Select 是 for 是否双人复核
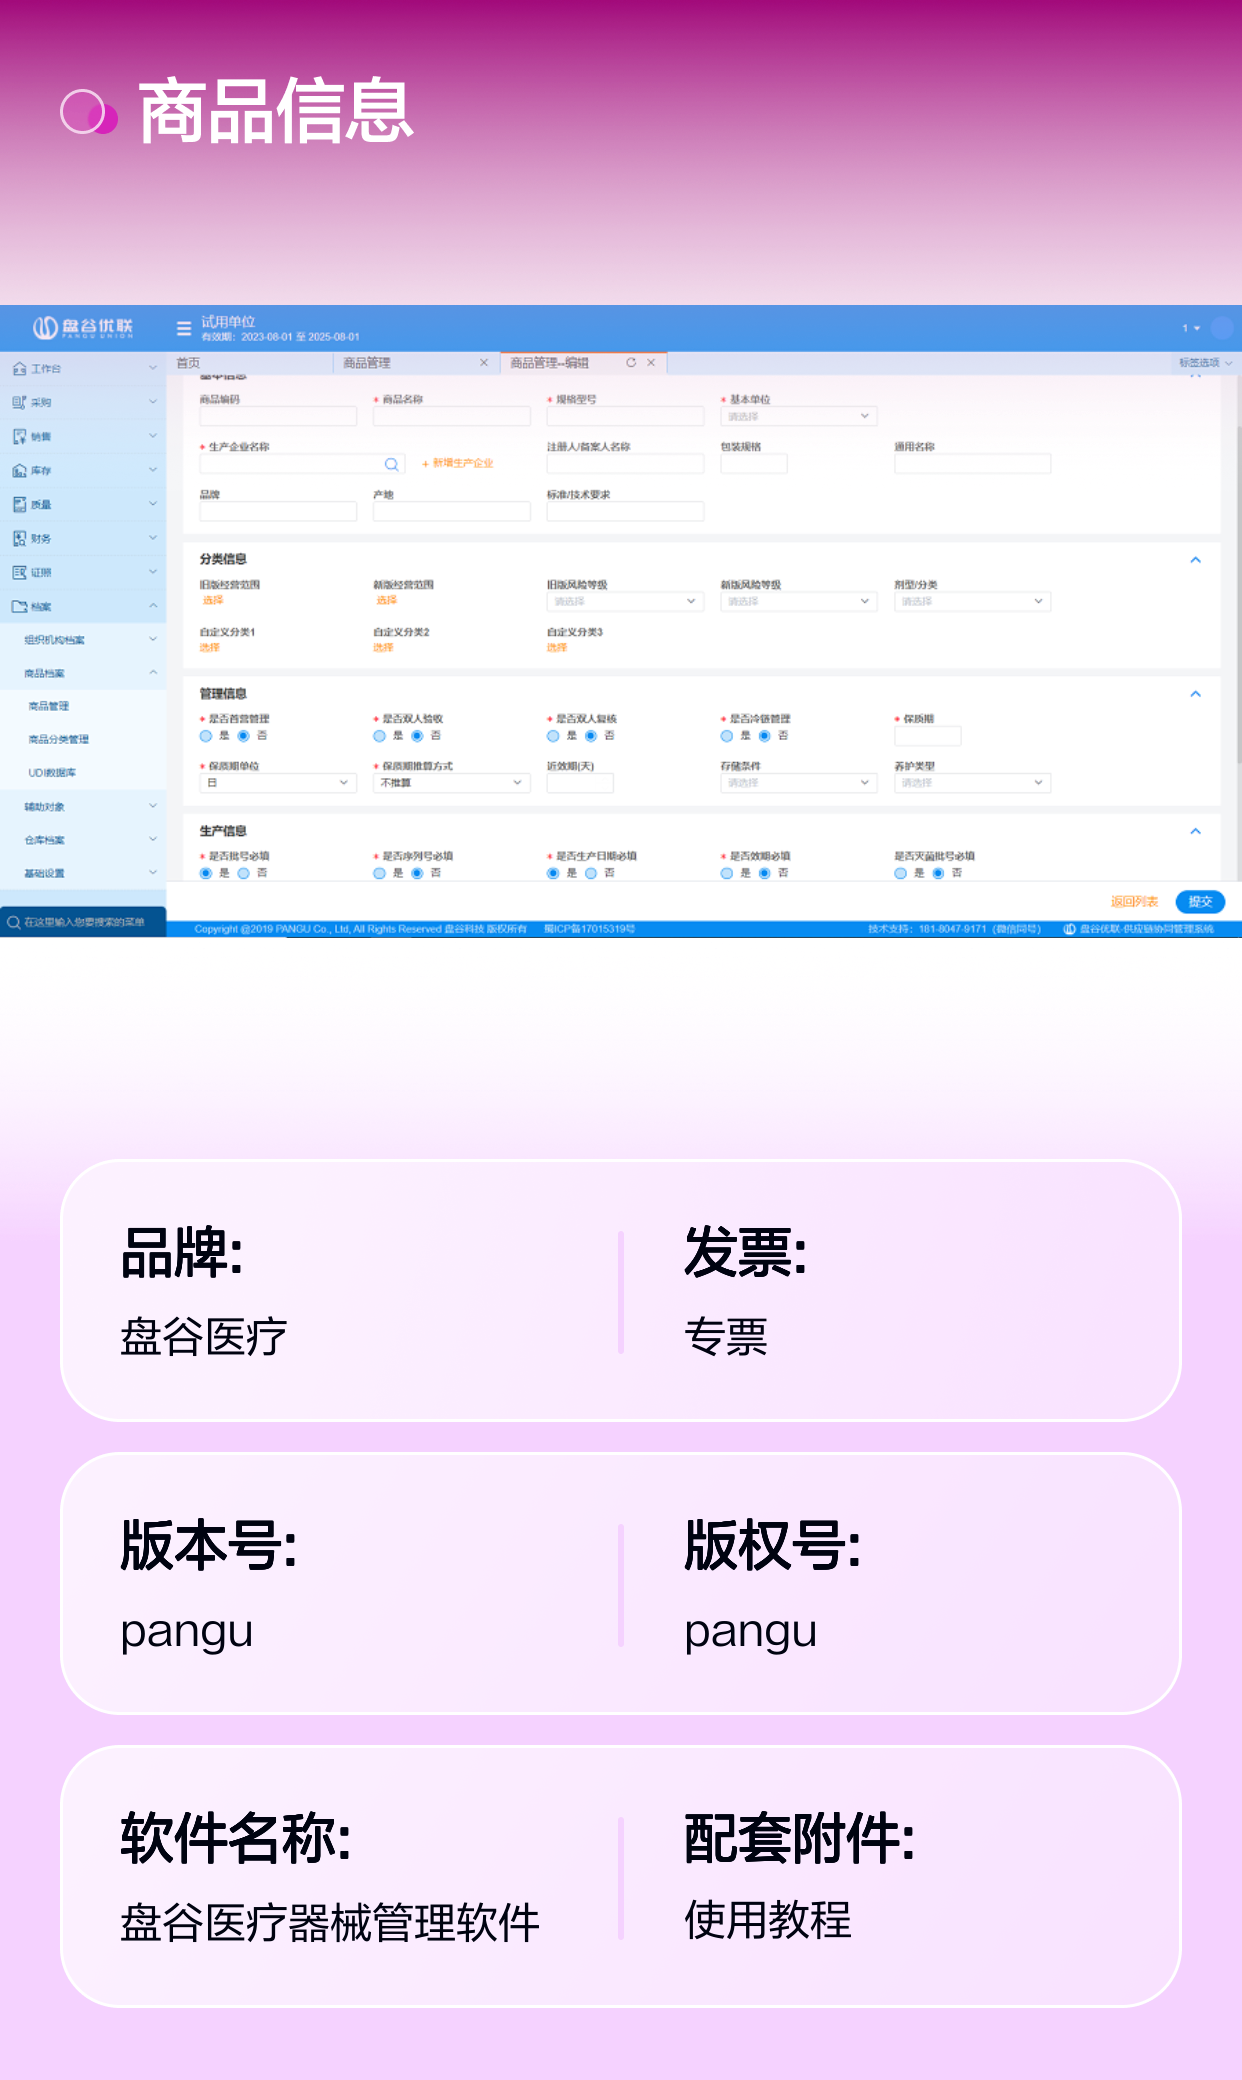 pos(553,736)
